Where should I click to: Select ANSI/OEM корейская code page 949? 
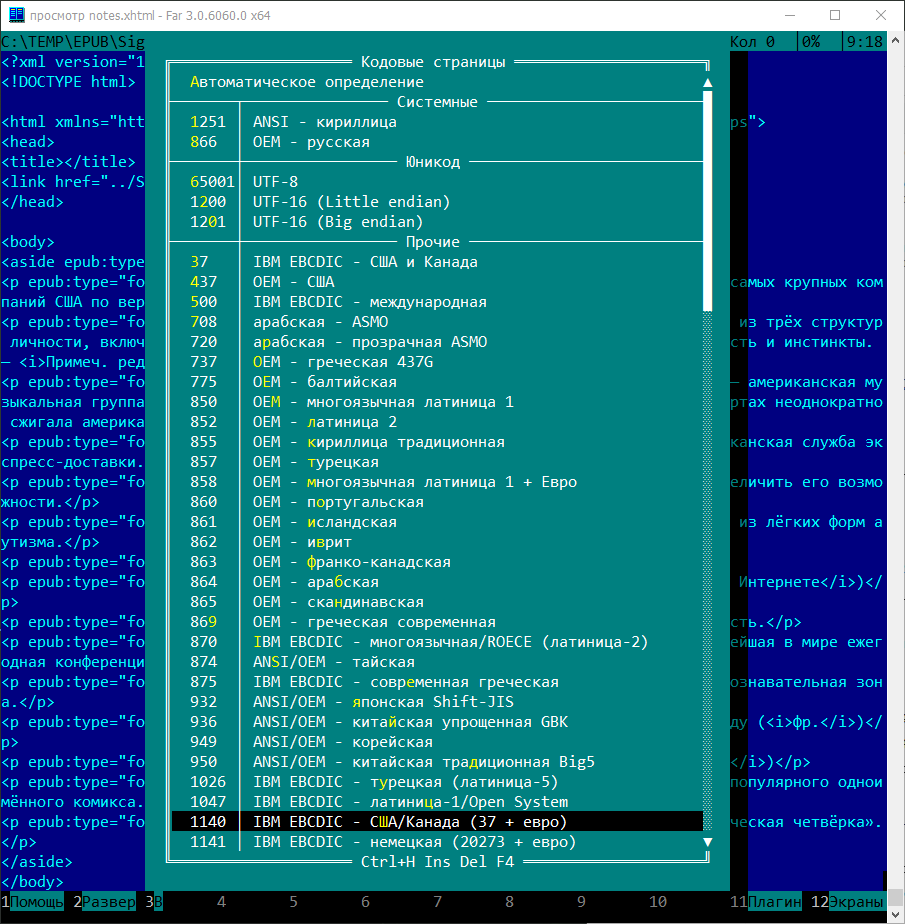click(437, 743)
